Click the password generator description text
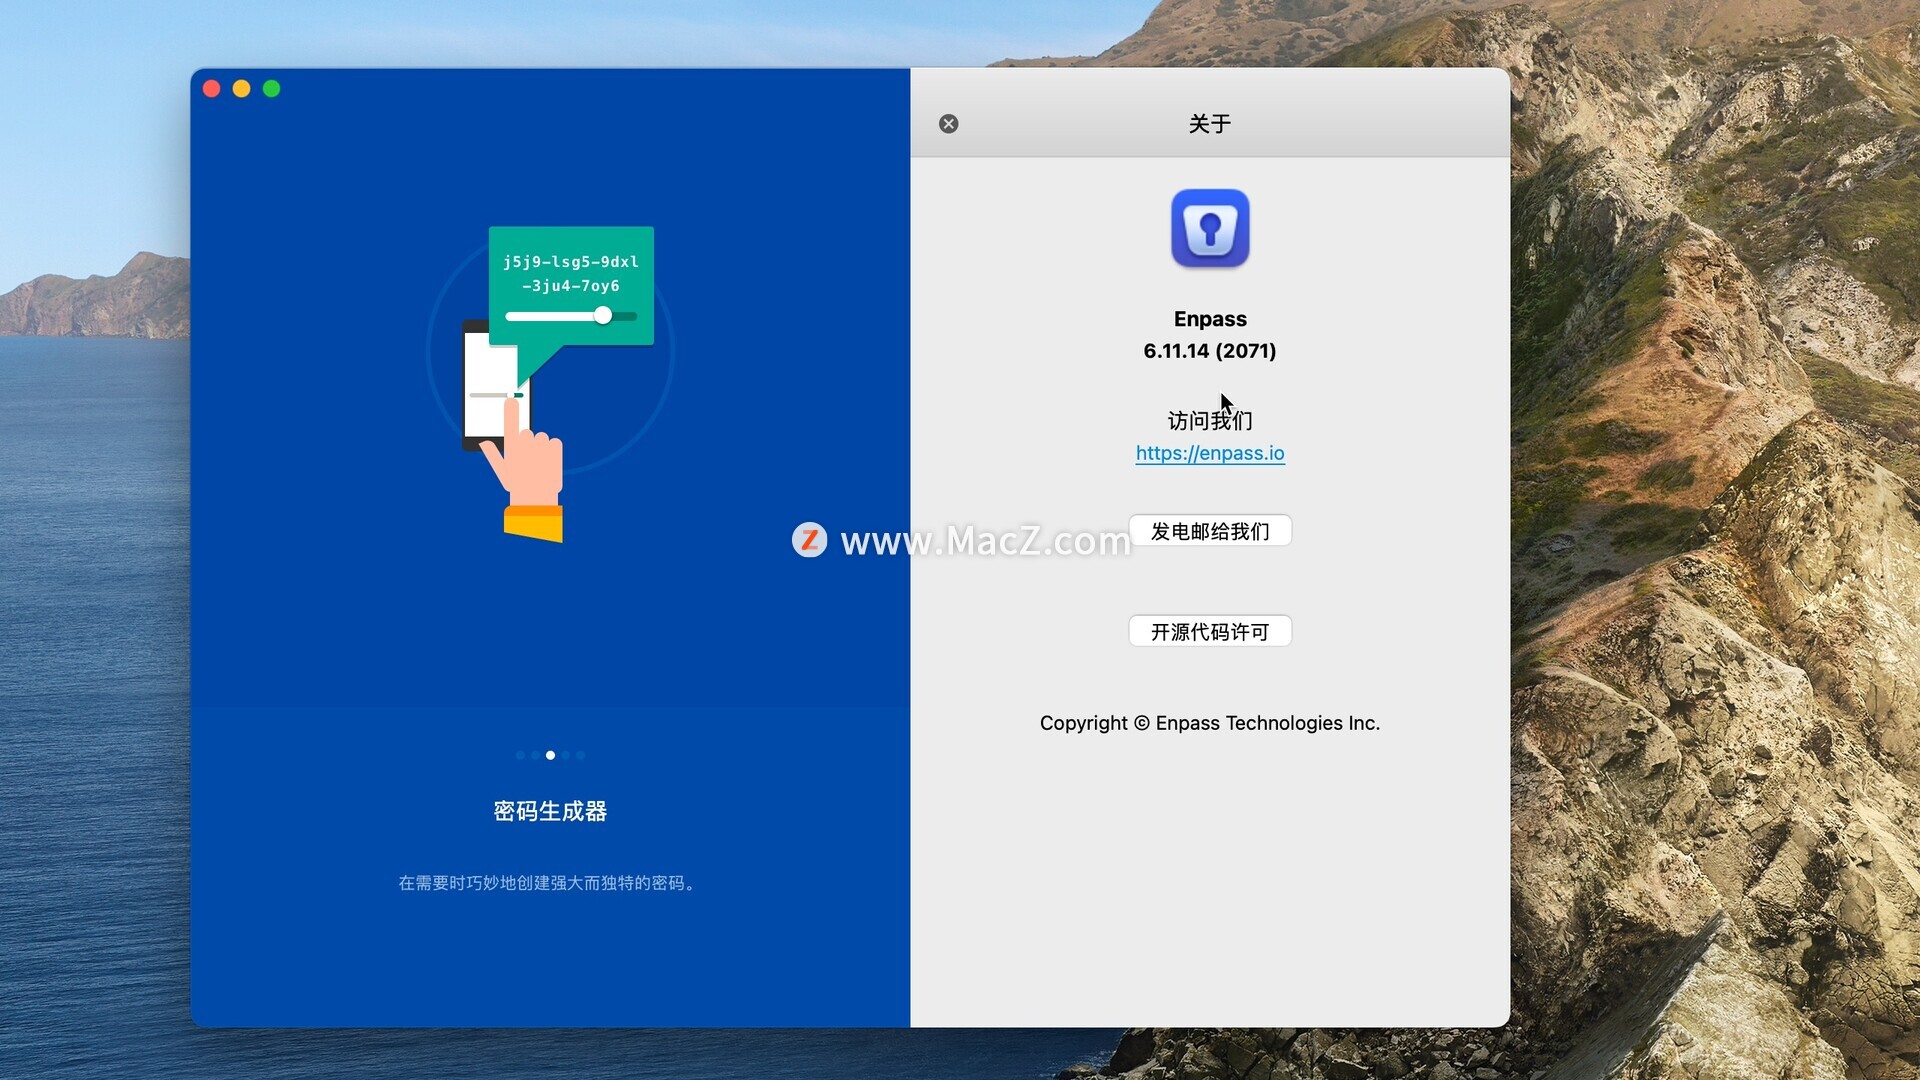1920x1080 pixels. [547, 883]
